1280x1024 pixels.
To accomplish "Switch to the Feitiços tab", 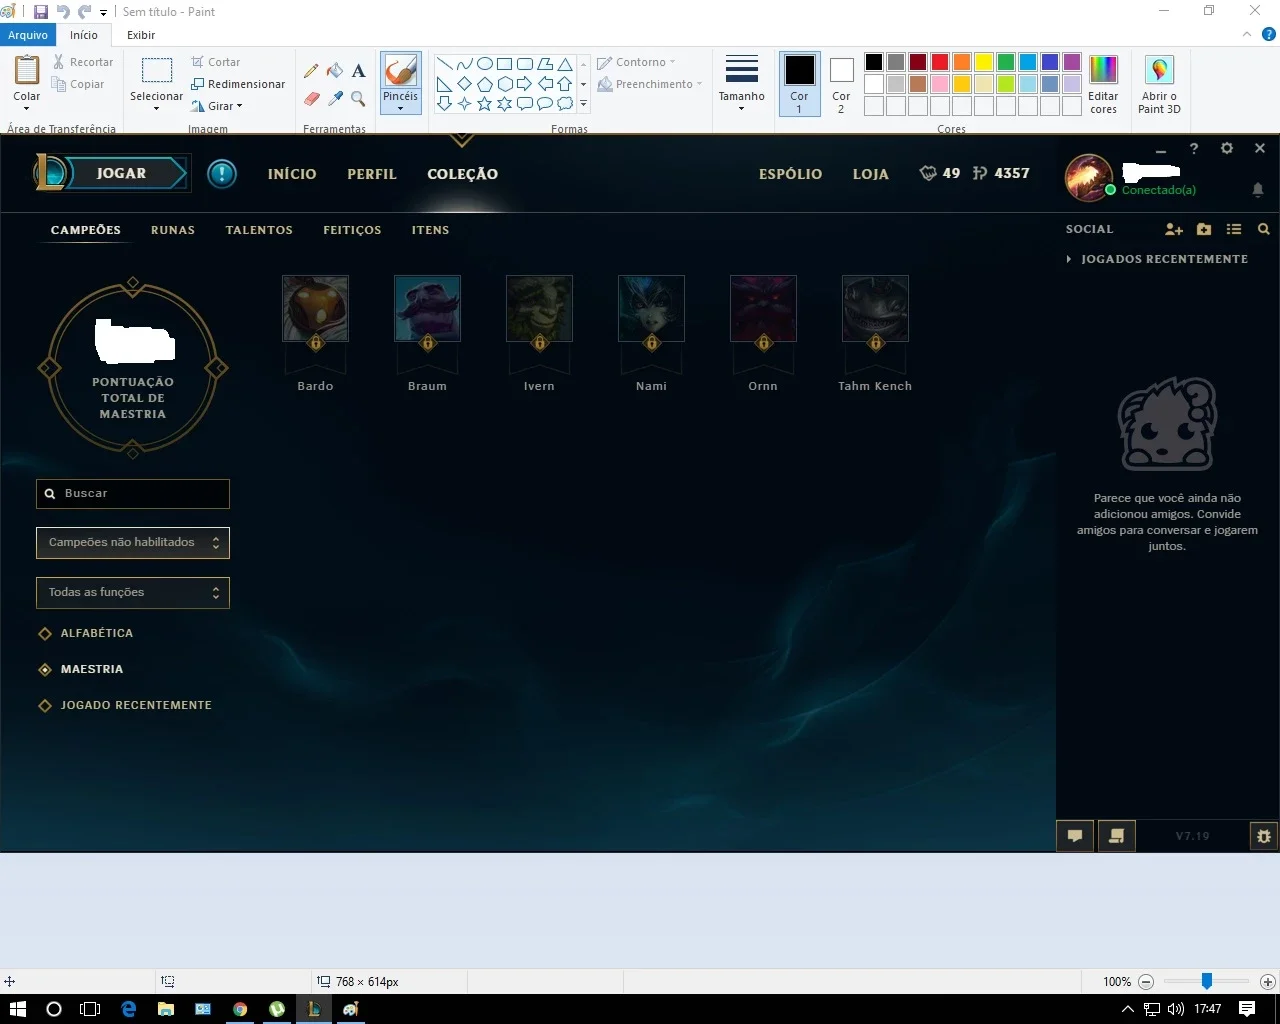I will [352, 230].
